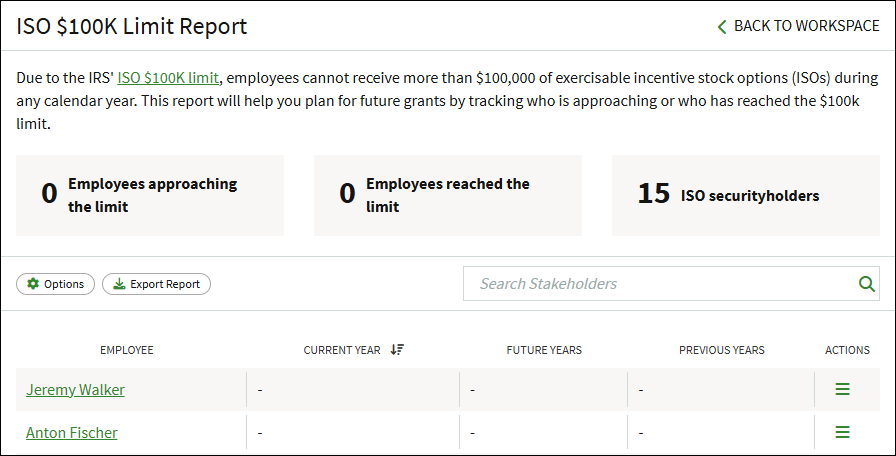Select the ISO securityholders summary card

746,195
